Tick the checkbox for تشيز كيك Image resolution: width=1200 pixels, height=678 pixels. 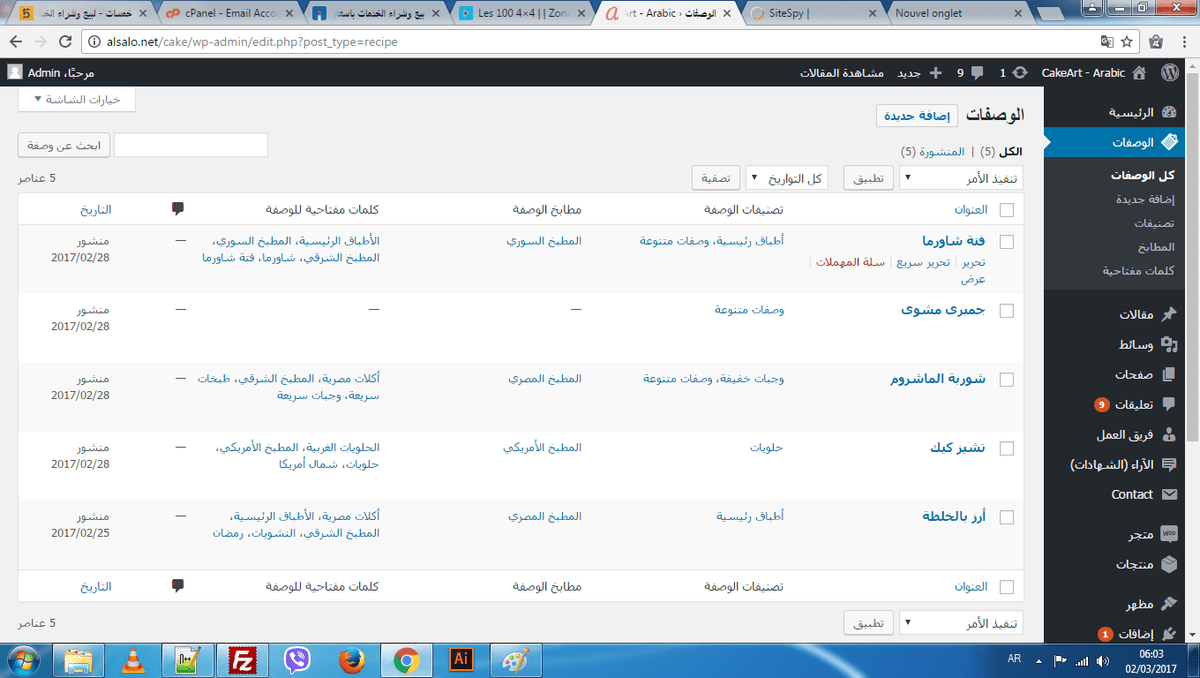(x=1006, y=448)
